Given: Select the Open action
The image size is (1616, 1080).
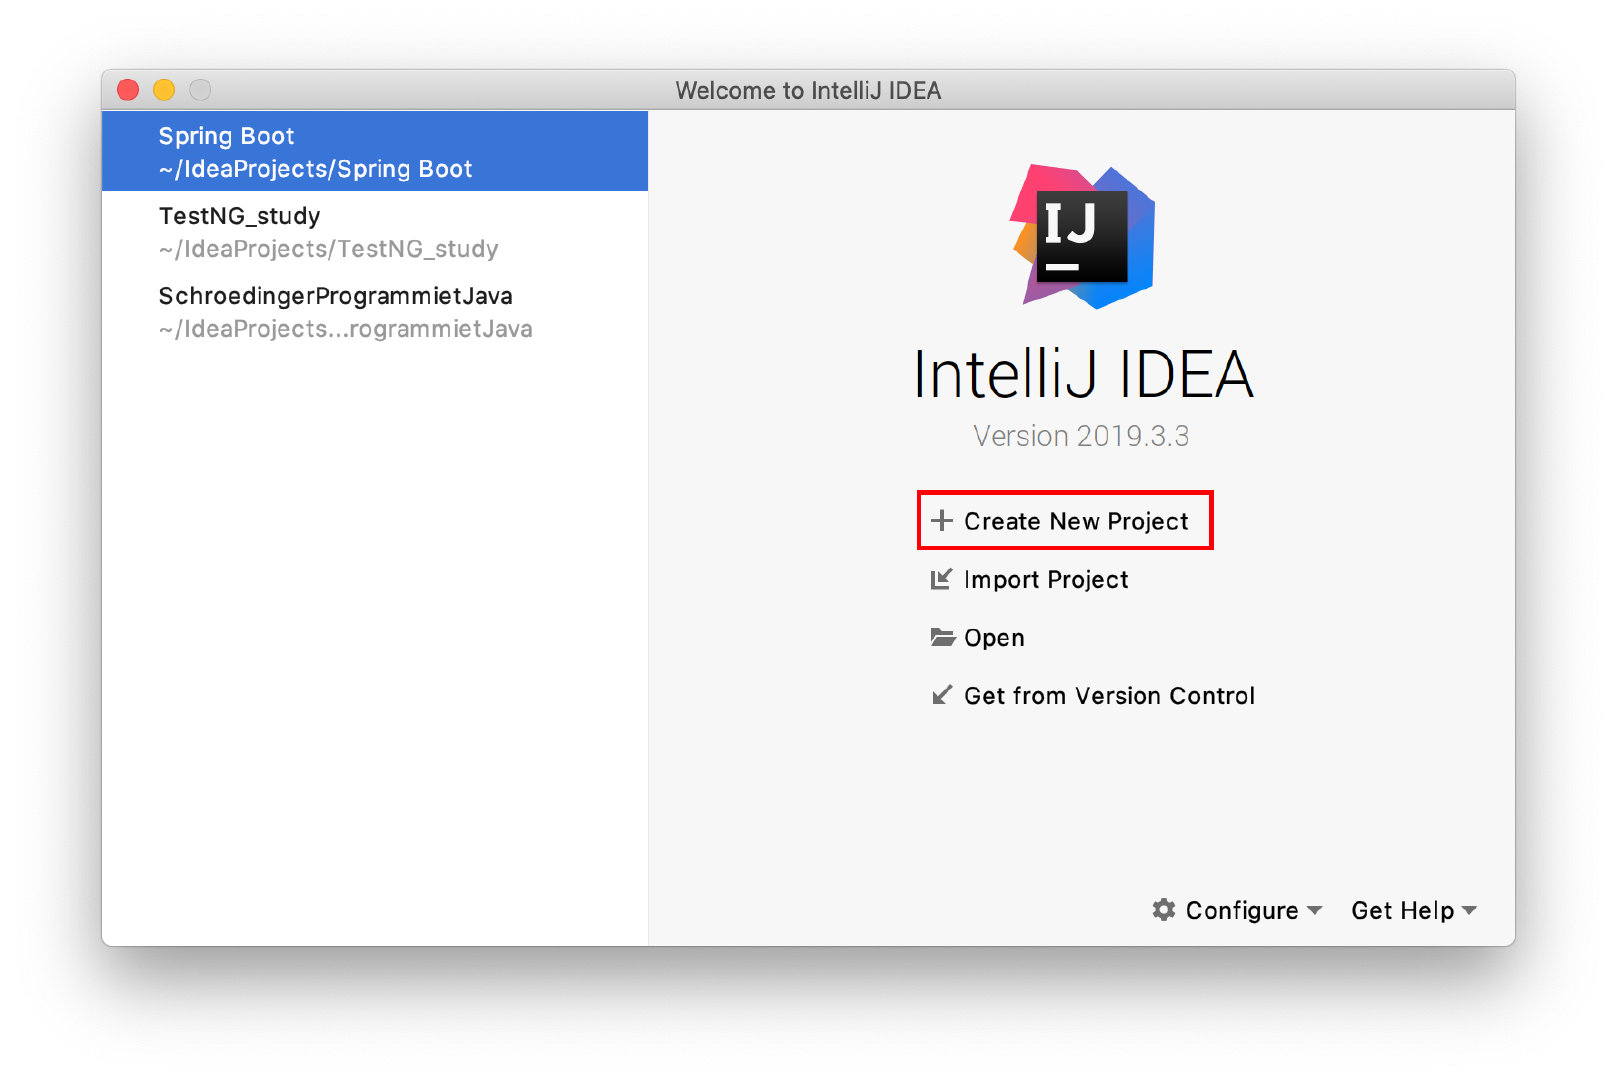Looking at the screenshot, I should tap(978, 637).
